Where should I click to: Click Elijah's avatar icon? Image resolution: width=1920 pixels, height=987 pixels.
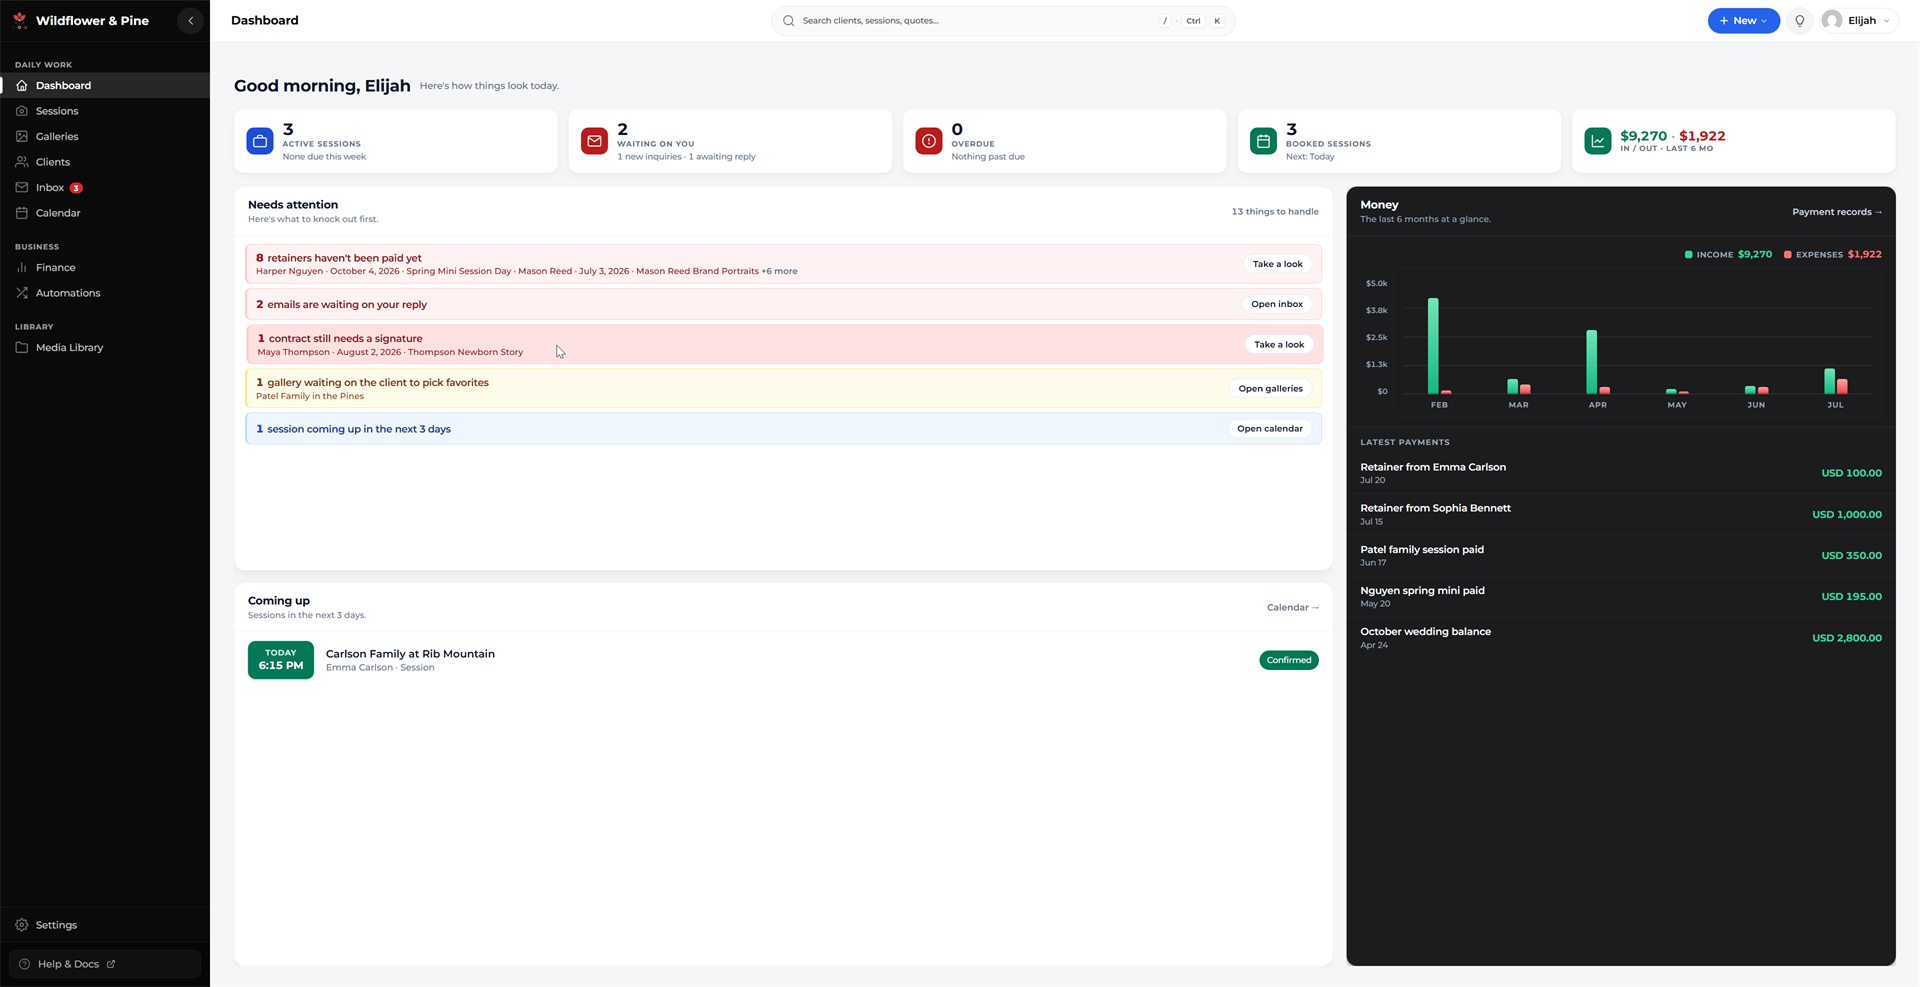tap(1832, 20)
